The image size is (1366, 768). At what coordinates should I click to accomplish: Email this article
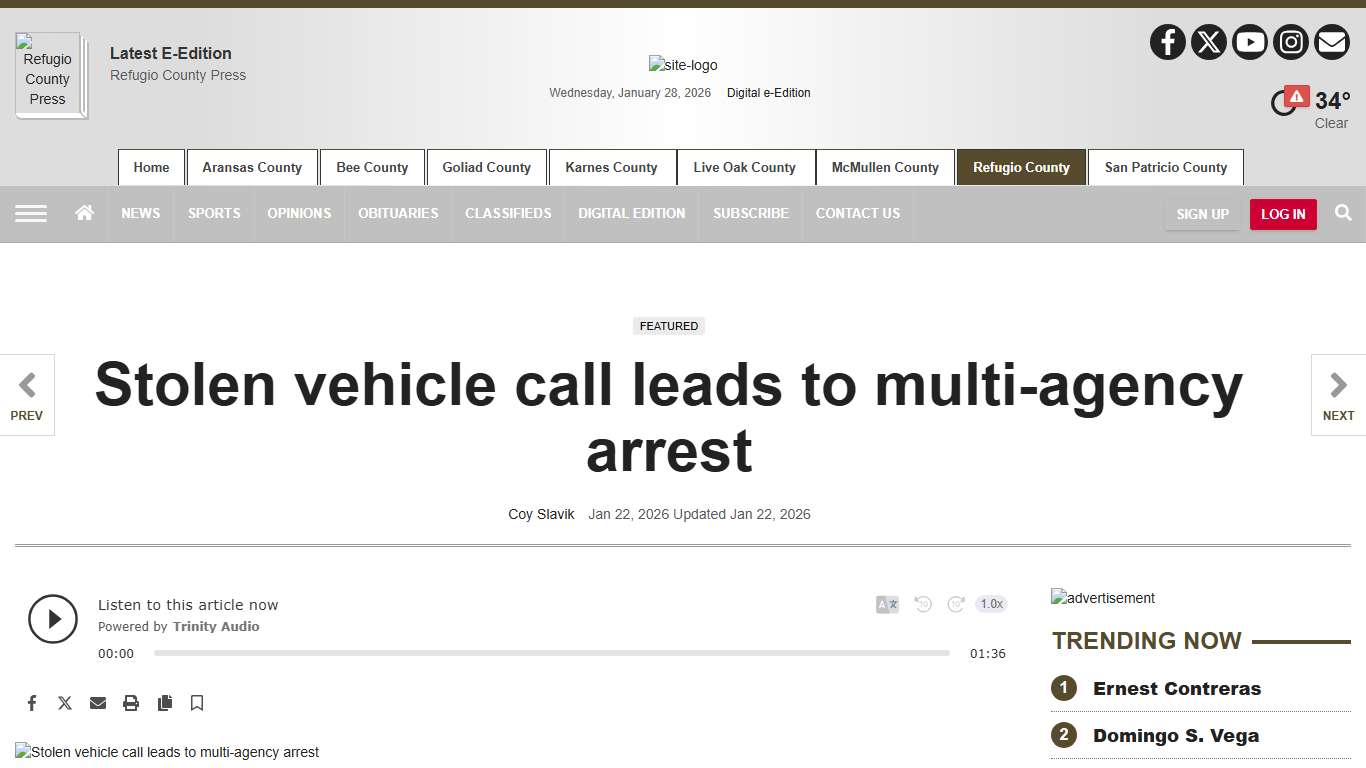98,703
